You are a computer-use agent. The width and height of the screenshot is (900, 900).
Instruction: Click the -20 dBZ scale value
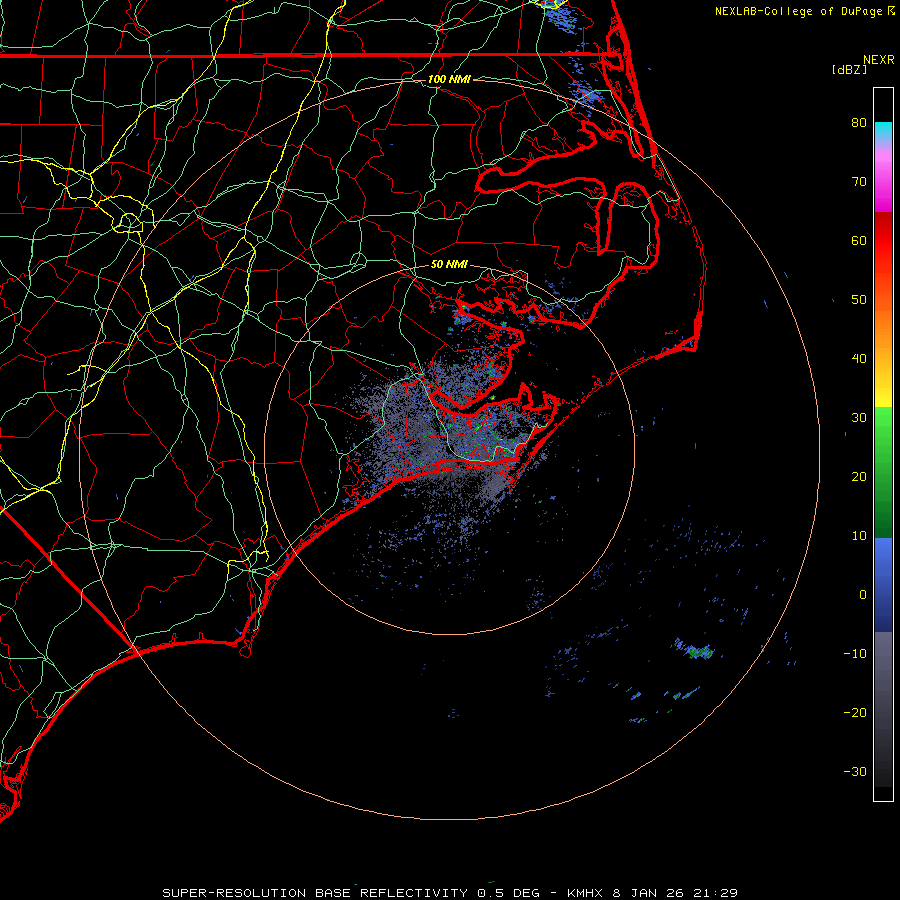coord(855,713)
